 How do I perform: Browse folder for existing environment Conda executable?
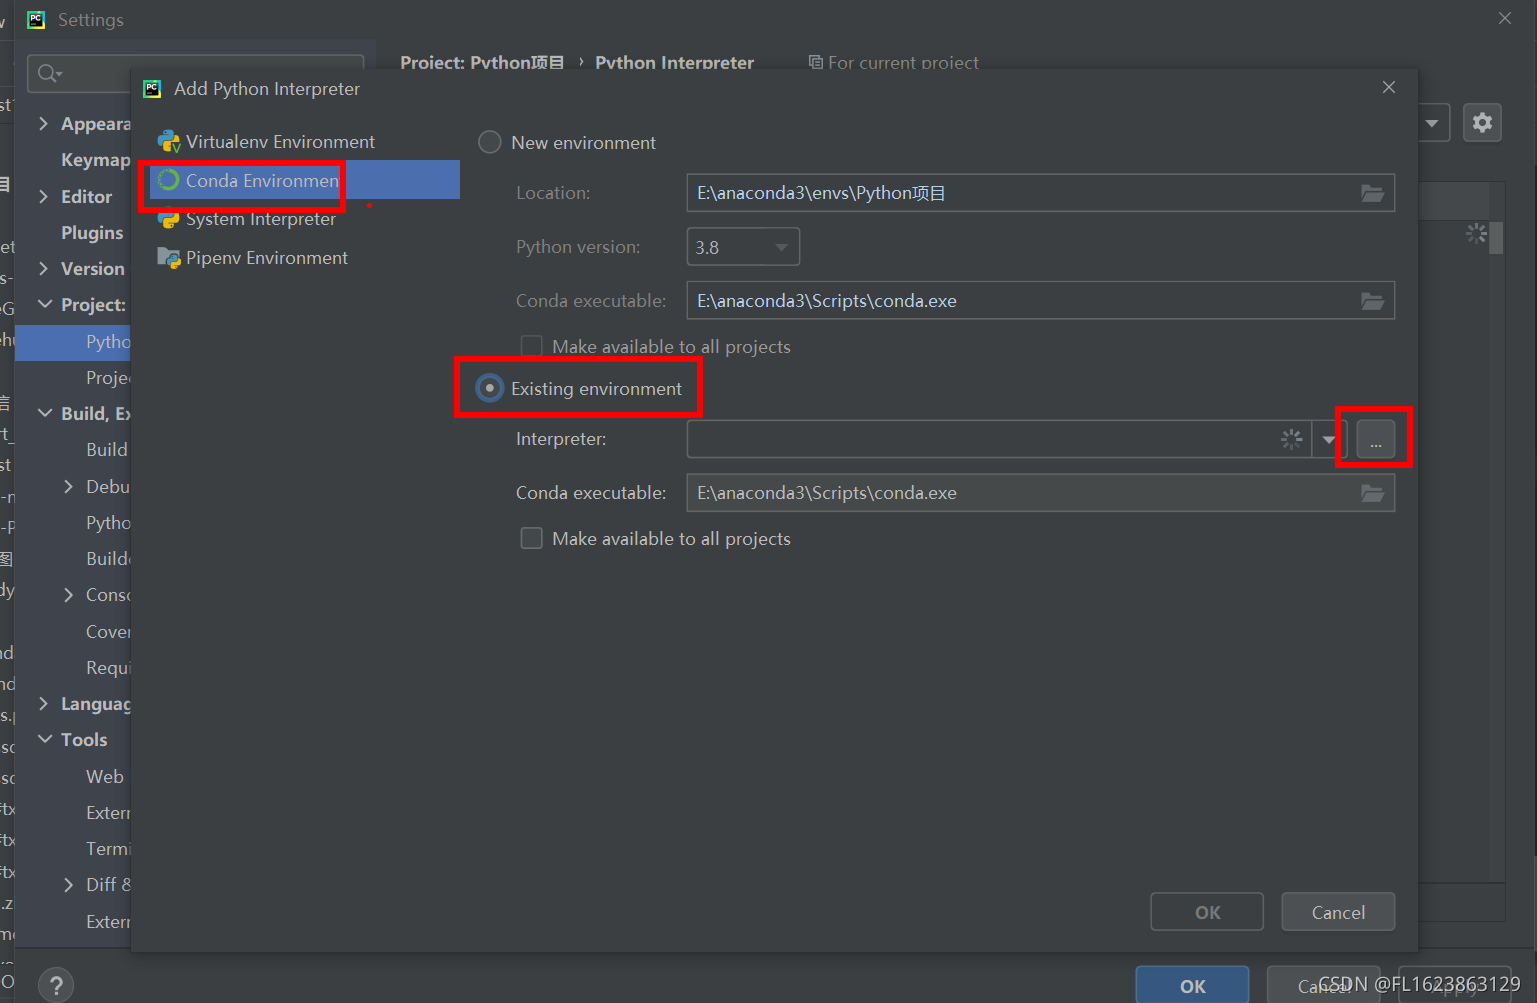coord(1372,493)
